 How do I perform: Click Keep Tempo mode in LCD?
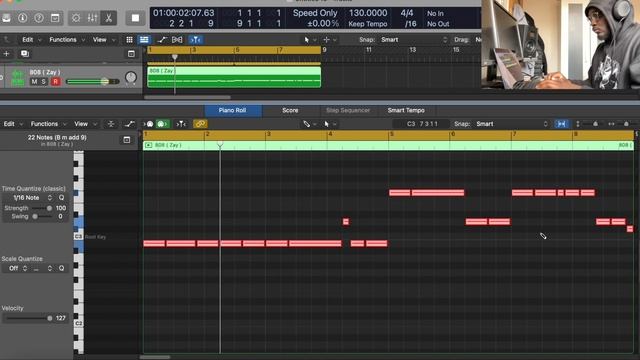[x=368, y=24]
